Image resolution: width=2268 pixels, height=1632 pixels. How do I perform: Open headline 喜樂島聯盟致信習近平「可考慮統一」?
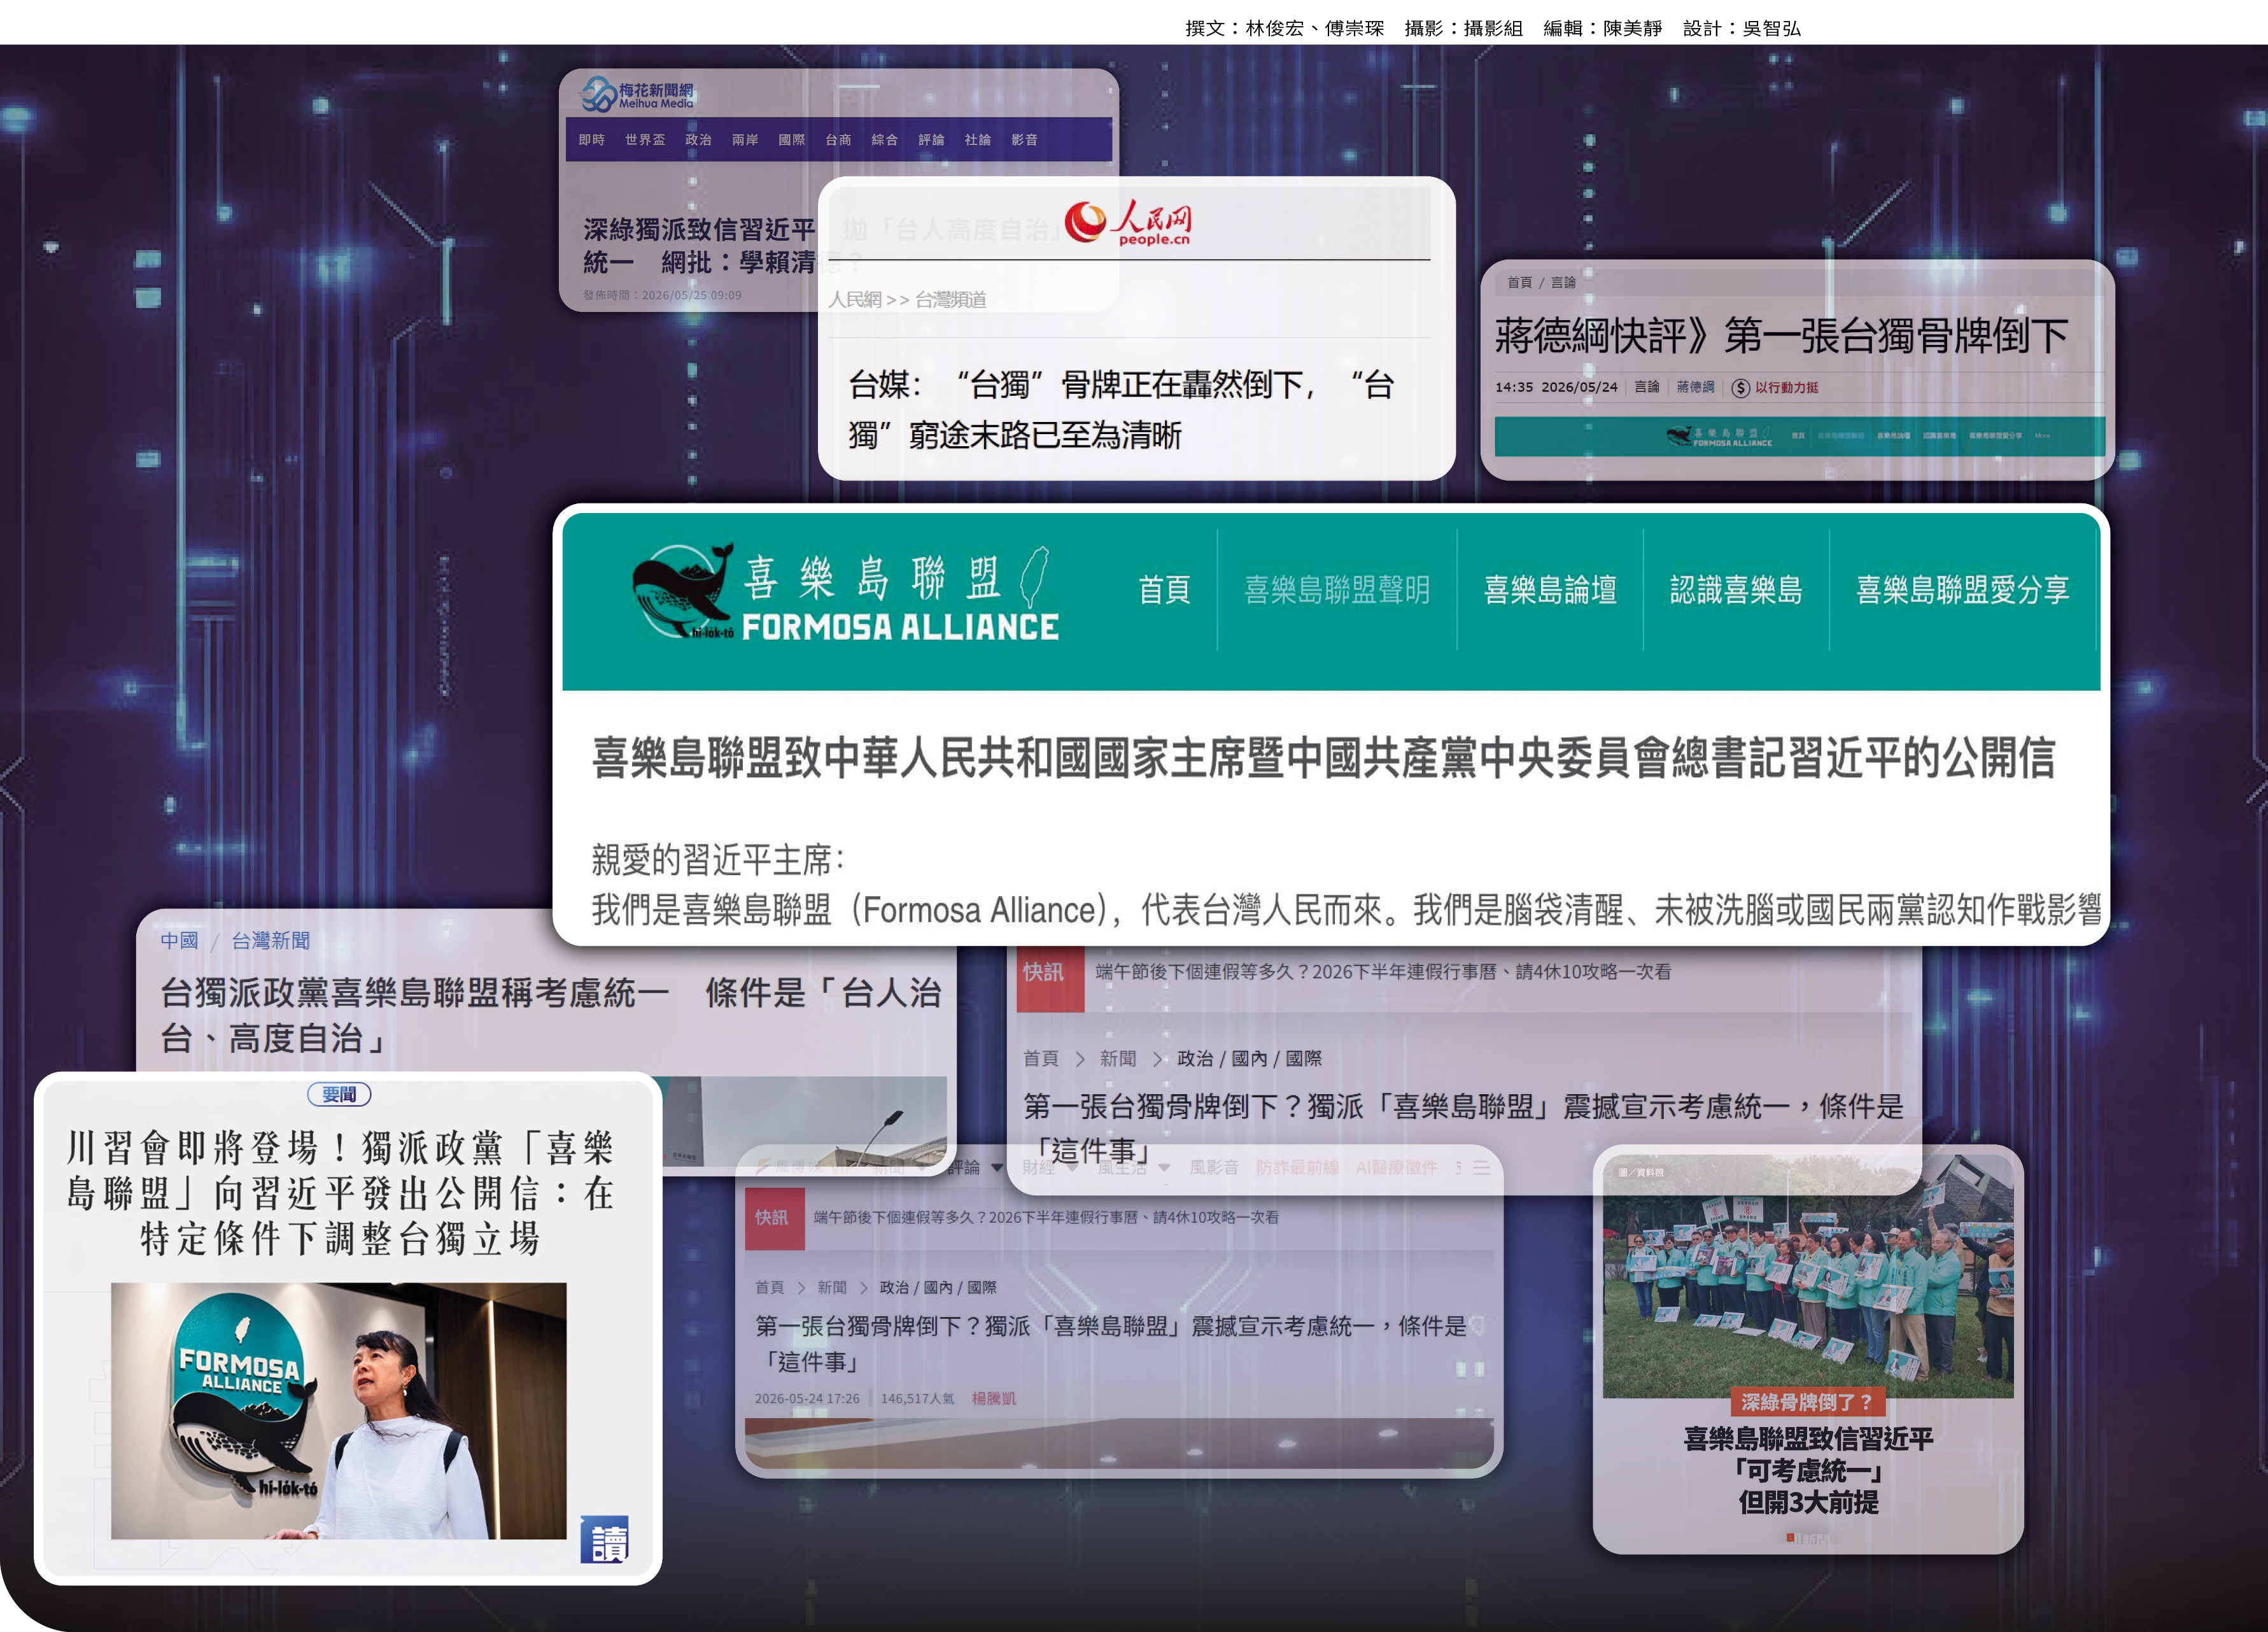point(1808,1471)
